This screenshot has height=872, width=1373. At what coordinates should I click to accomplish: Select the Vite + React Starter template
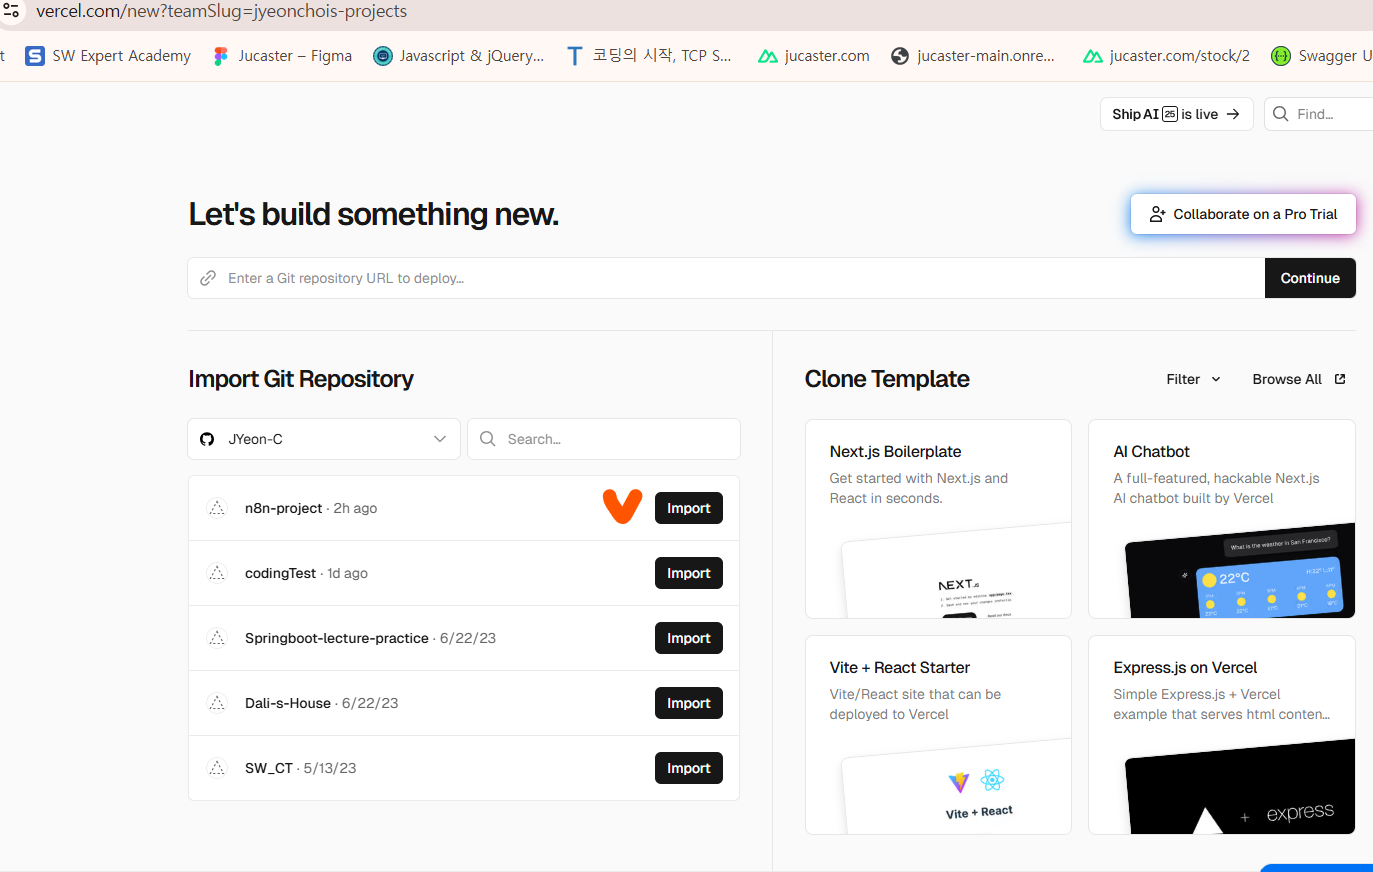938,735
